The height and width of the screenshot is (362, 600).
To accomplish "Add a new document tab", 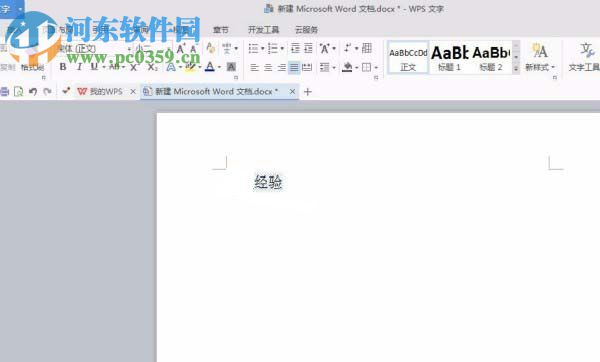I will pyautogui.click(x=308, y=92).
